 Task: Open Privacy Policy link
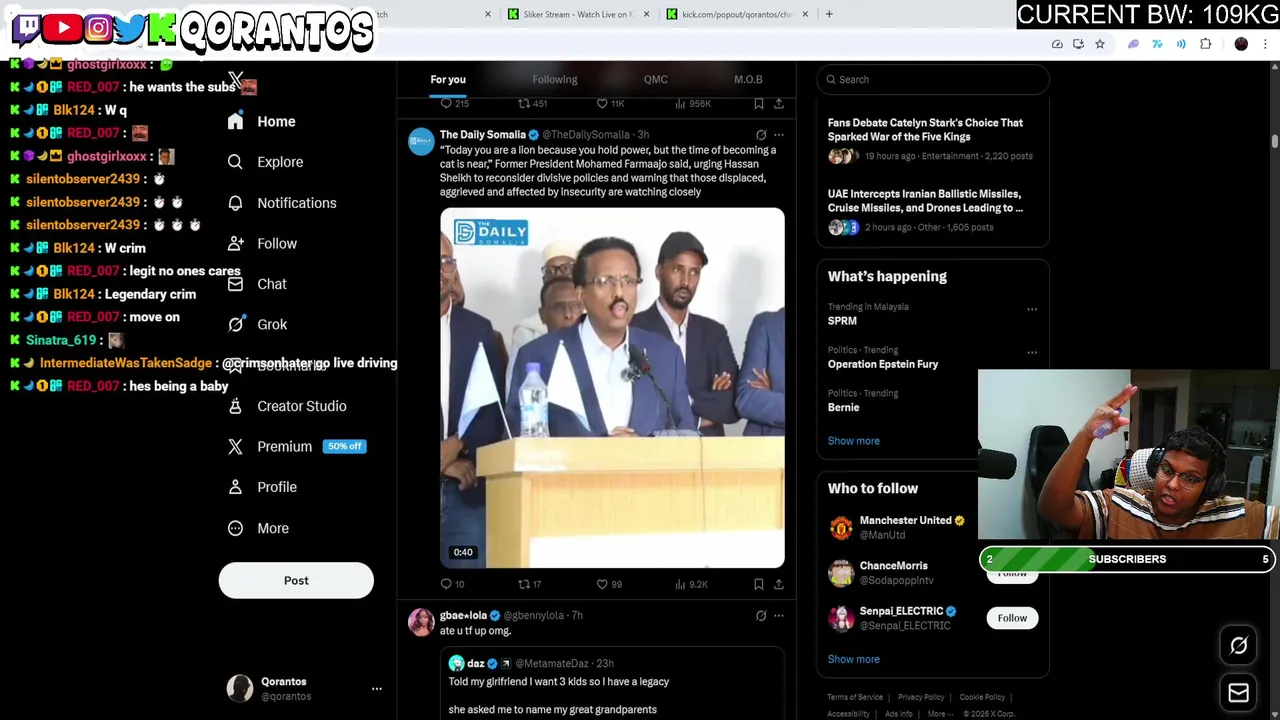point(921,697)
